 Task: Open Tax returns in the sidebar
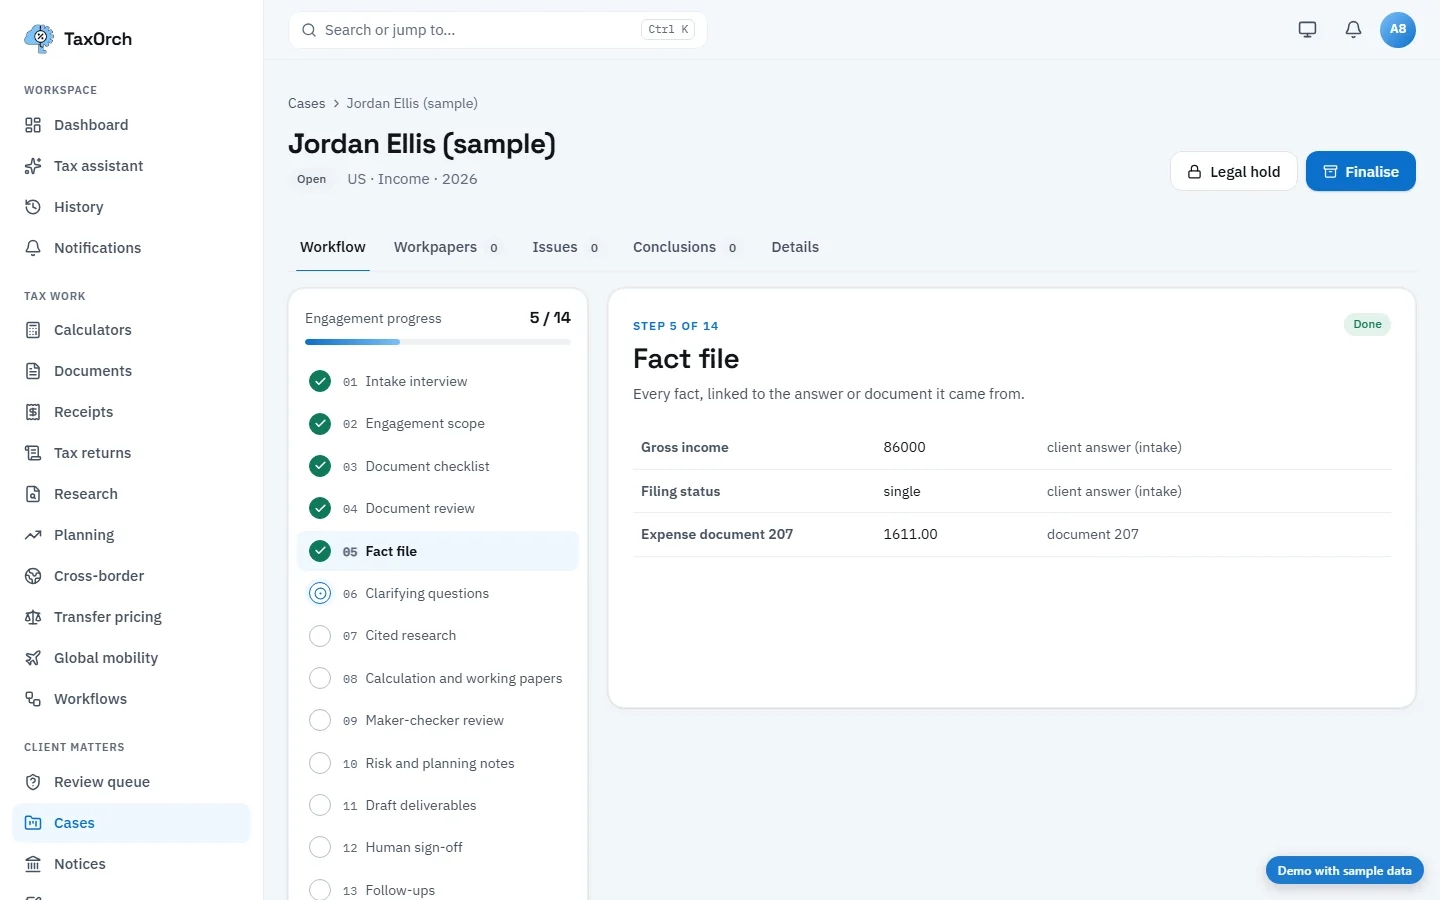coord(131,453)
